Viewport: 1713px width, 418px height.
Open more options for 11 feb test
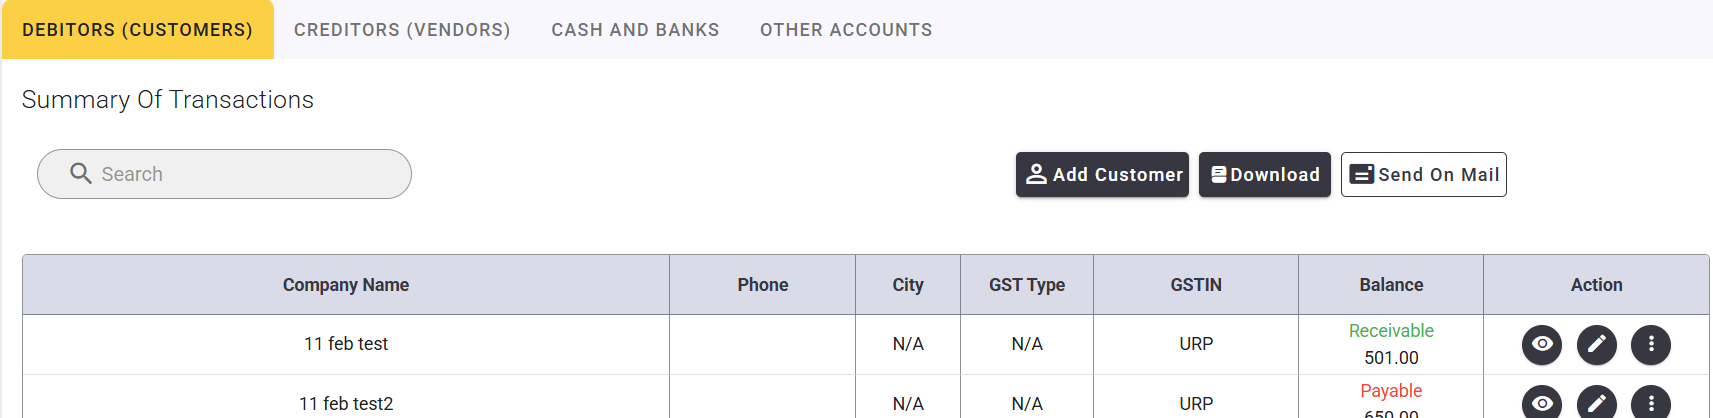pyautogui.click(x=1651, y=344)
